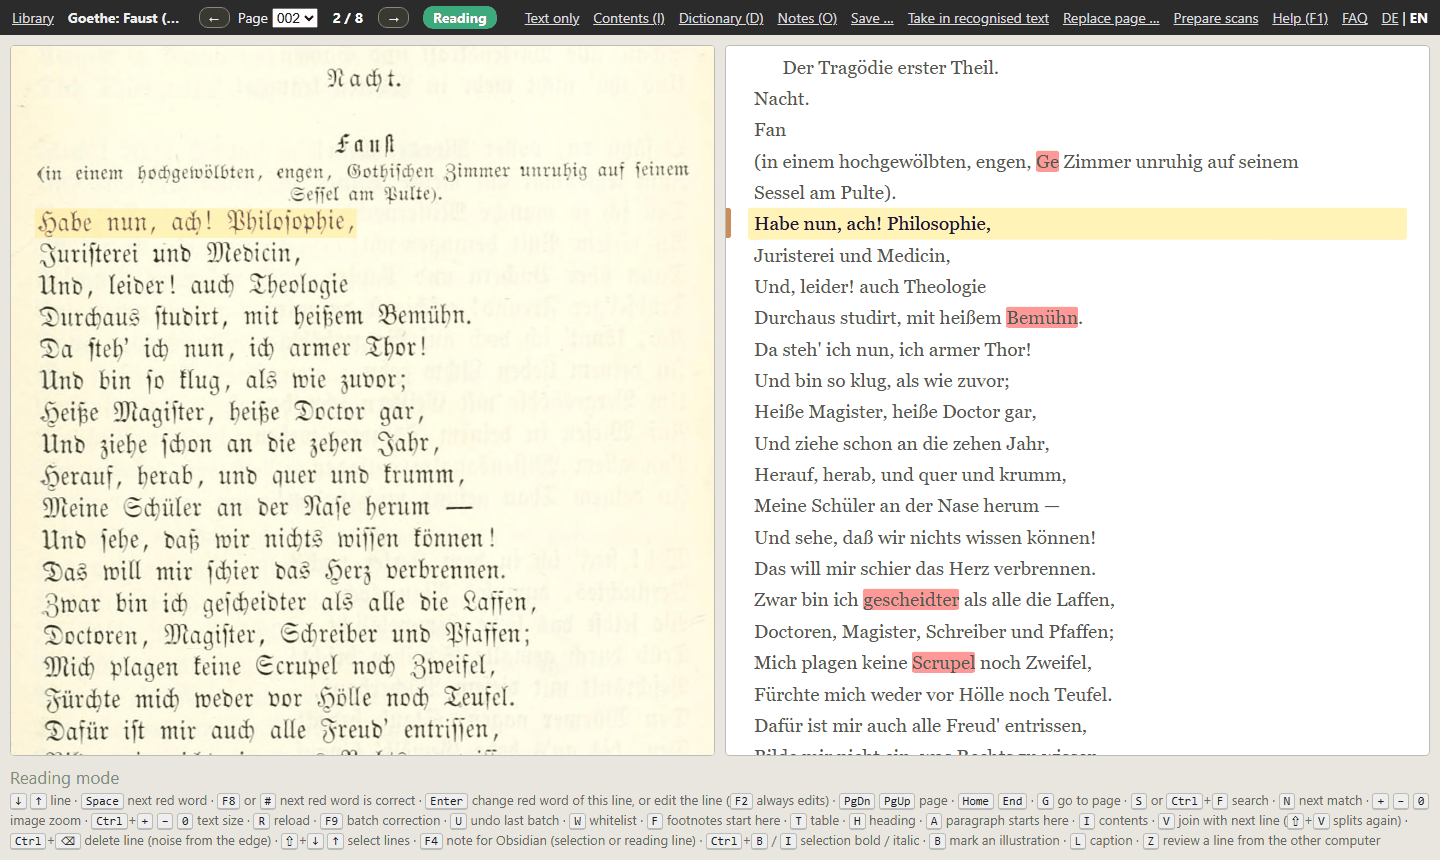Go to the next page with right arrow

point(394,18)
